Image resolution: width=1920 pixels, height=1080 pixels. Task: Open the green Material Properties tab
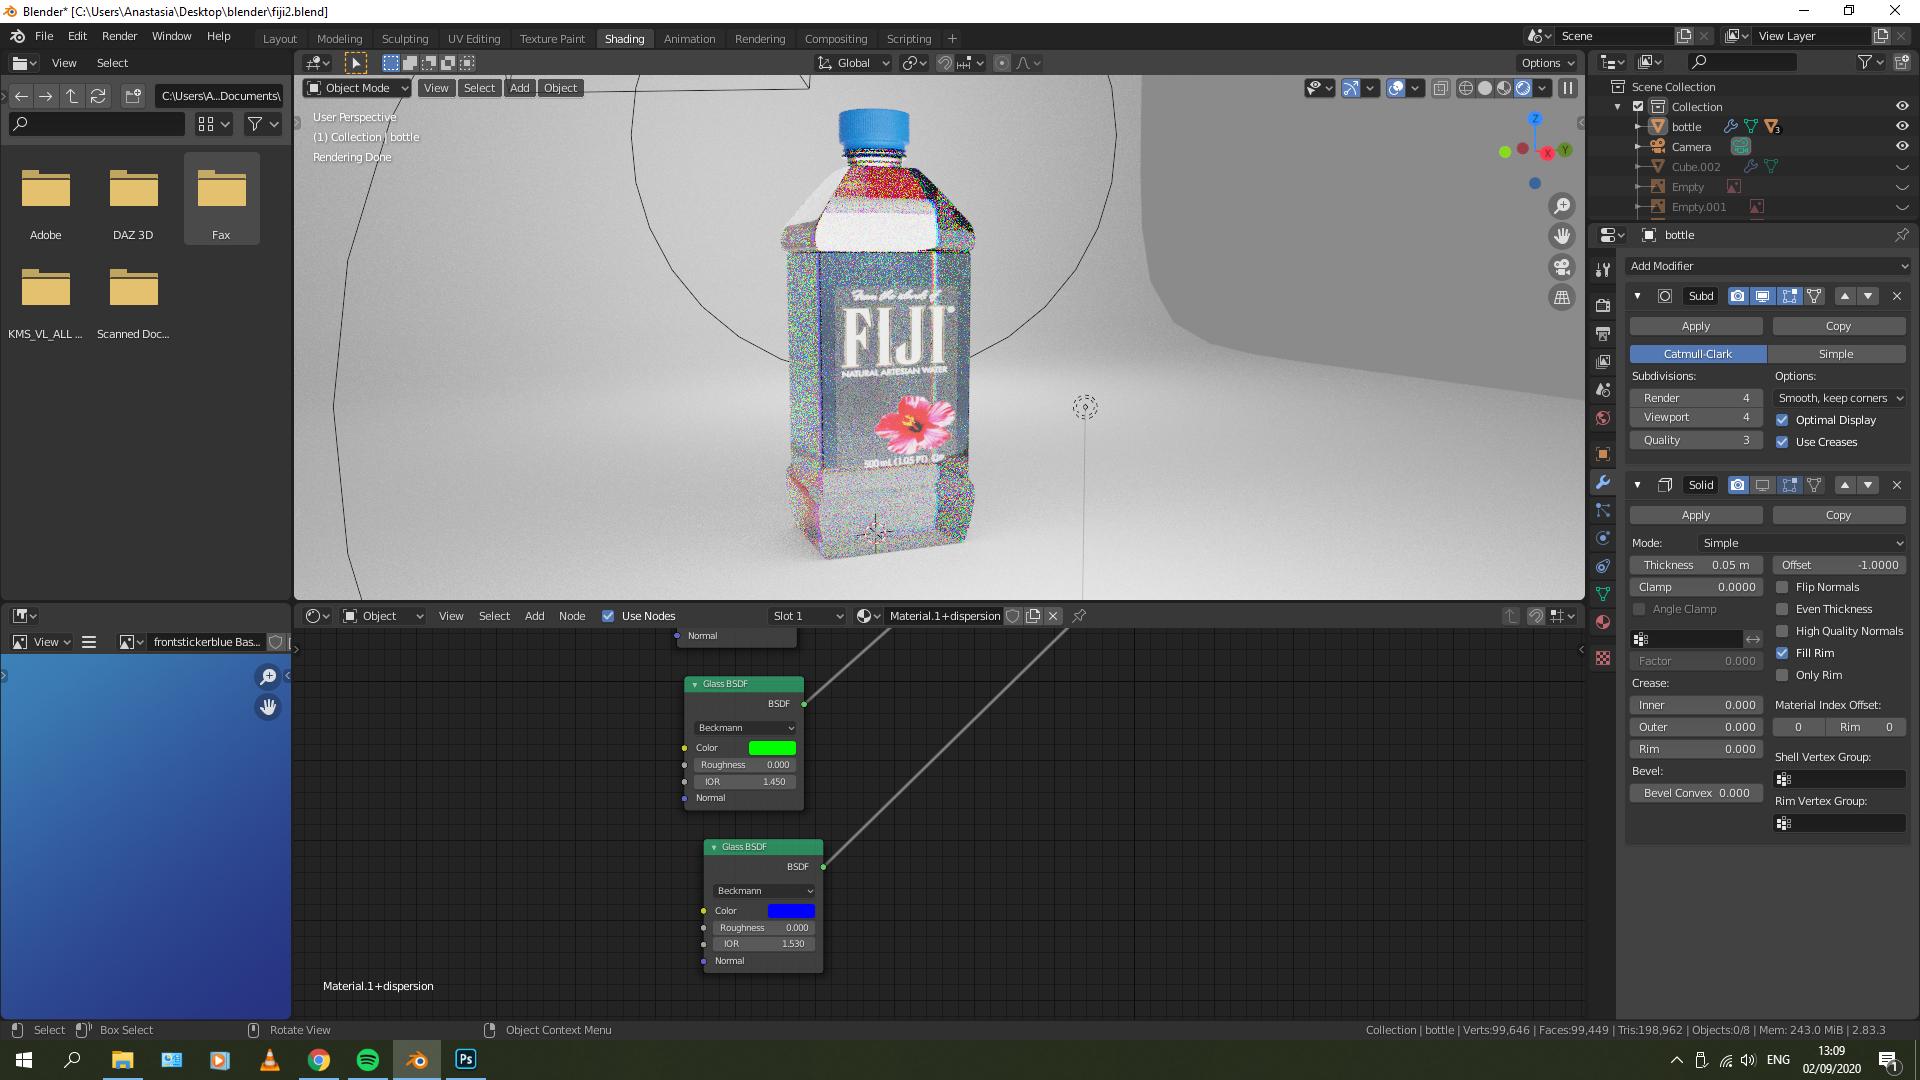pos(1602,623)
